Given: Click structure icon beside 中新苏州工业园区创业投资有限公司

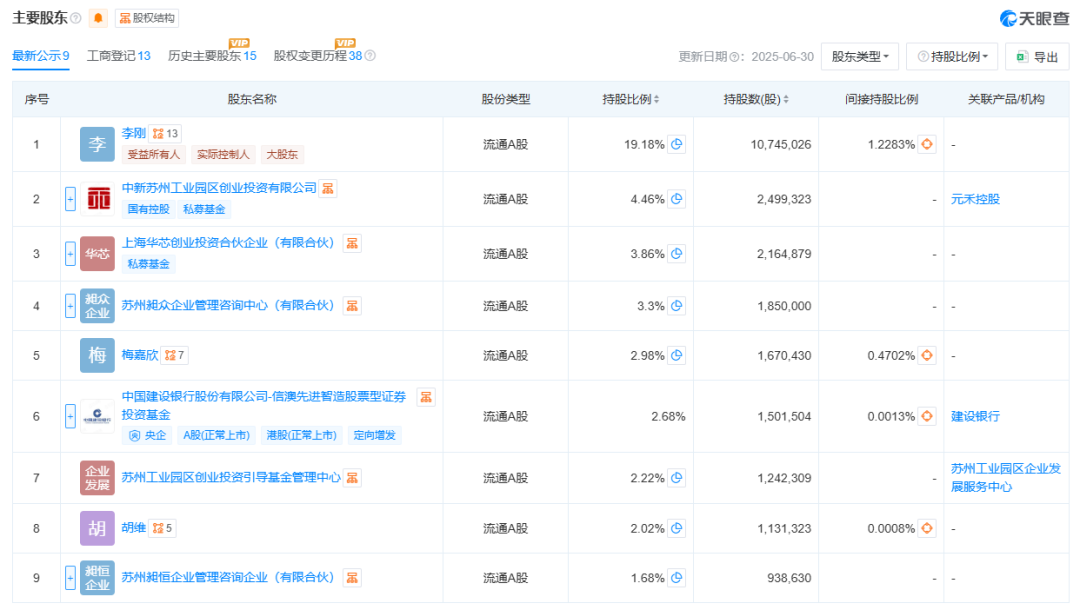Looking at the screenshot, I should coord(328,188).
